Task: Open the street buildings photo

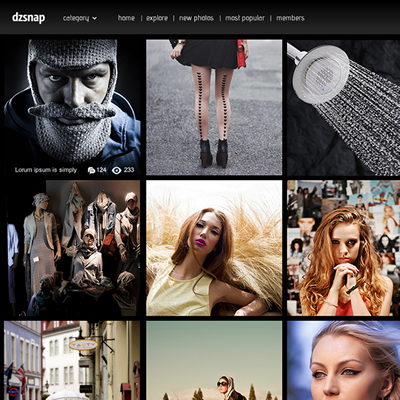Action: 72,360
